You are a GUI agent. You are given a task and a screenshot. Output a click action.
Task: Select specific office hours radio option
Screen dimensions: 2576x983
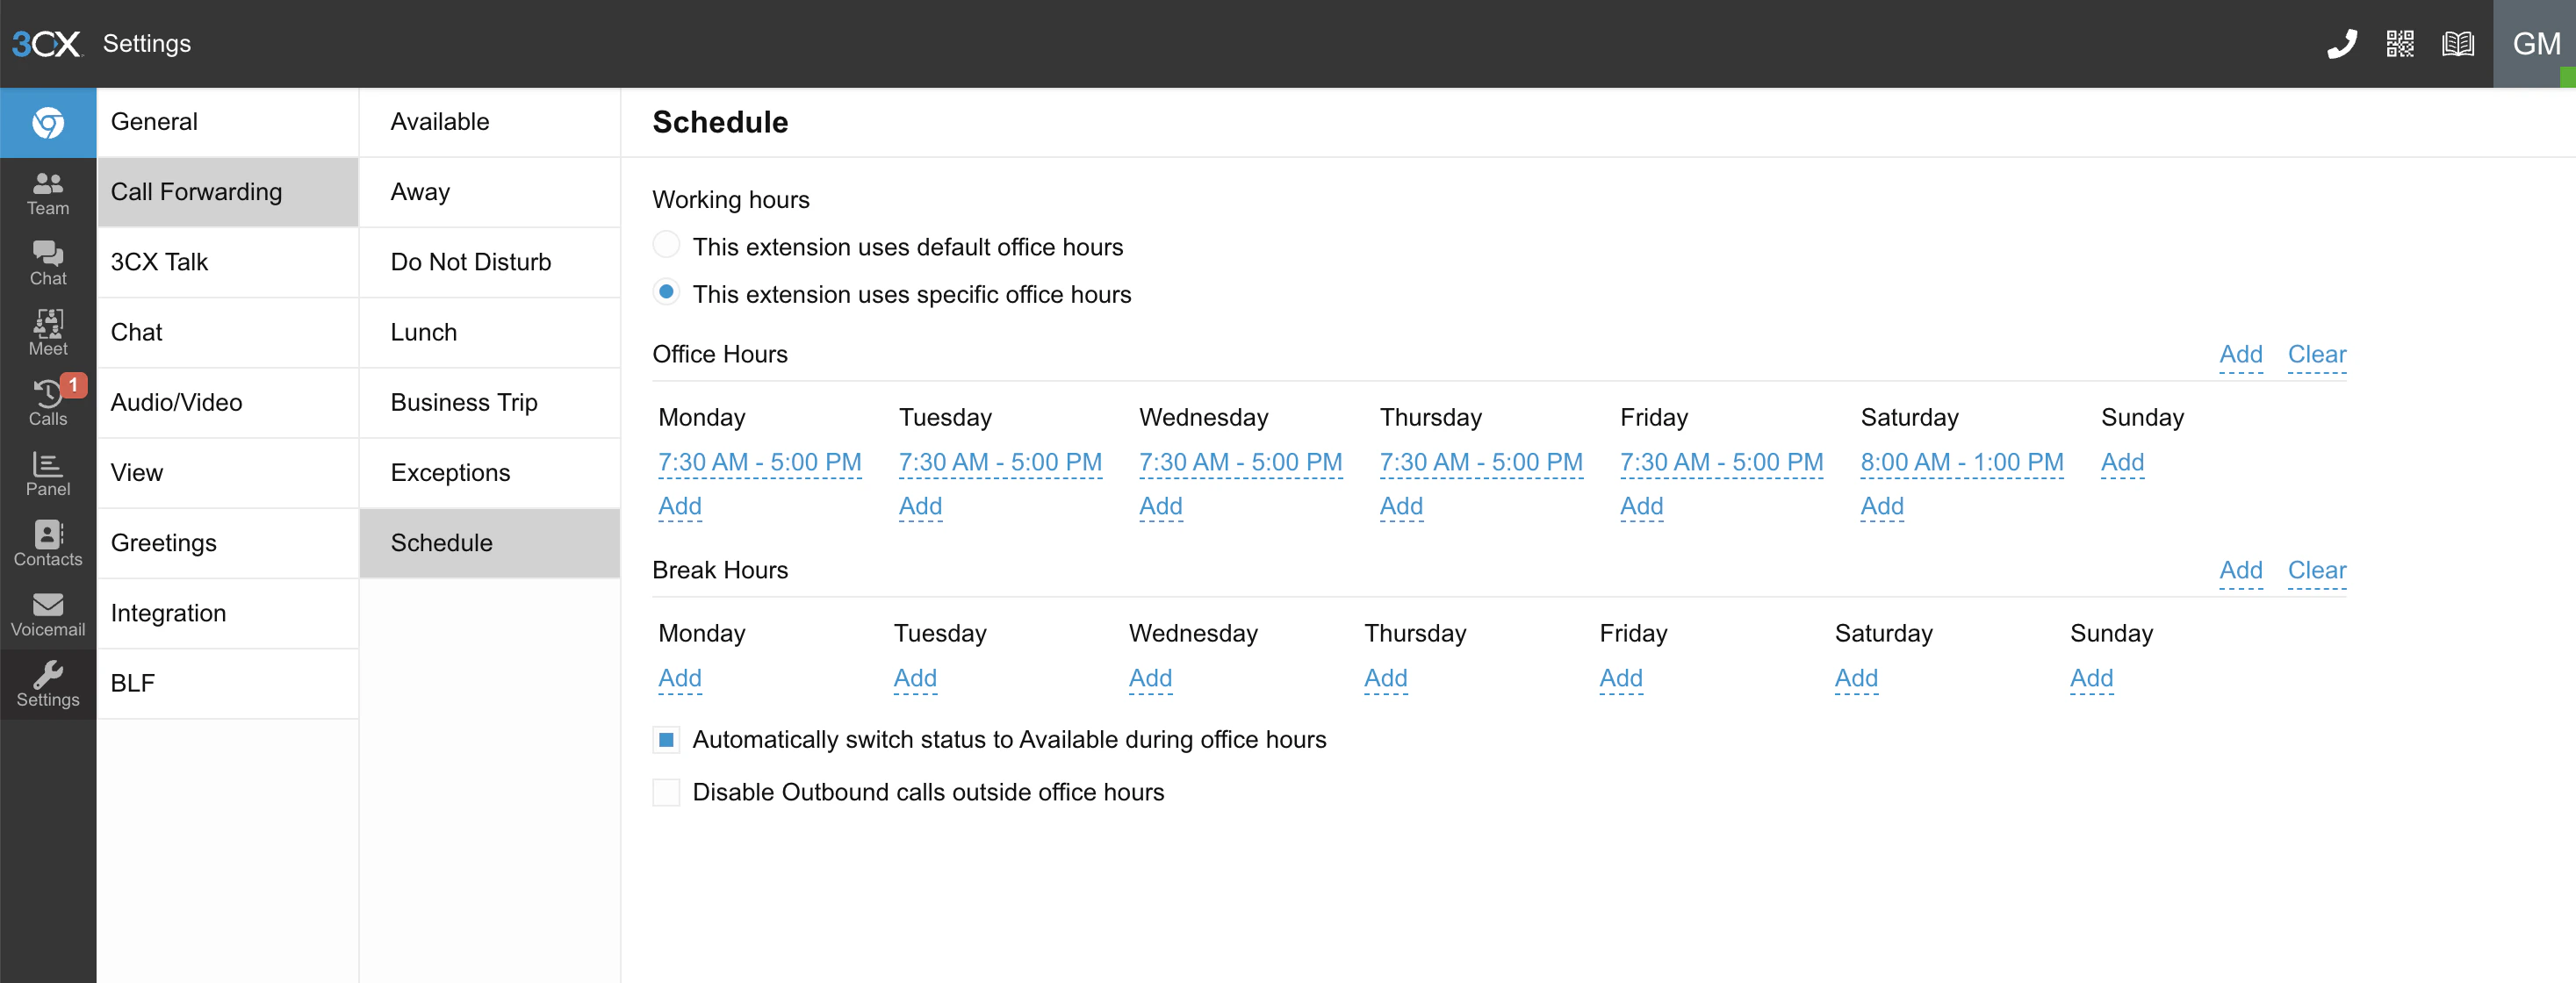[666, 292]
